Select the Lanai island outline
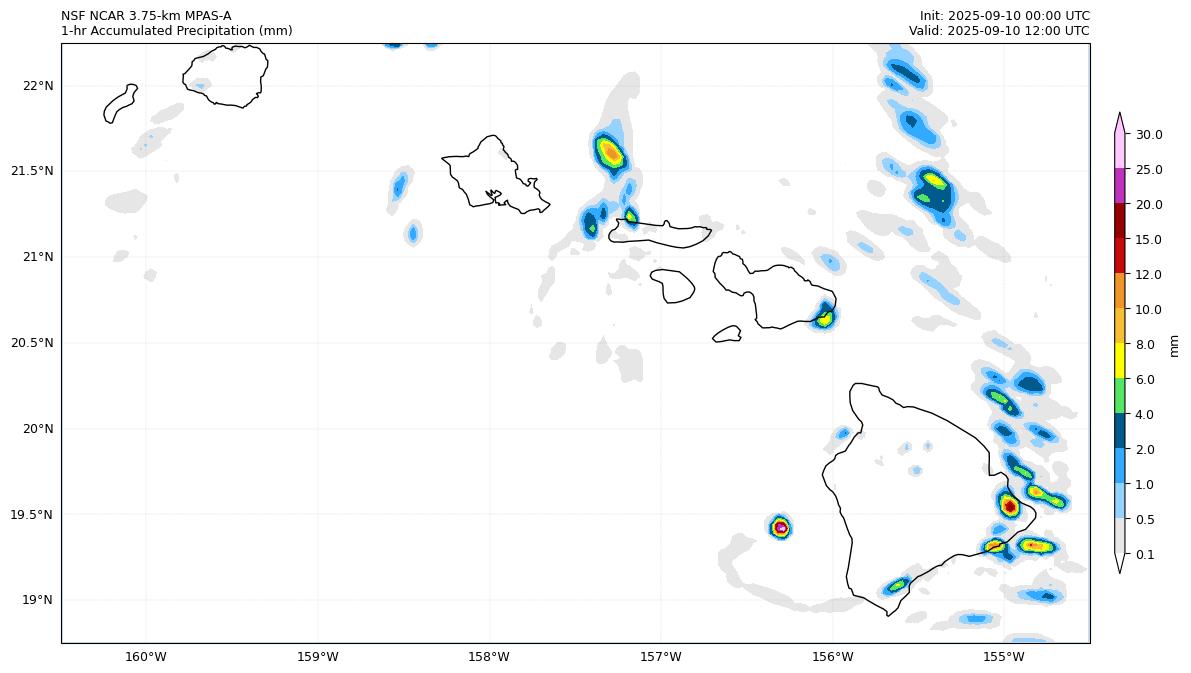 coord(672,284)
